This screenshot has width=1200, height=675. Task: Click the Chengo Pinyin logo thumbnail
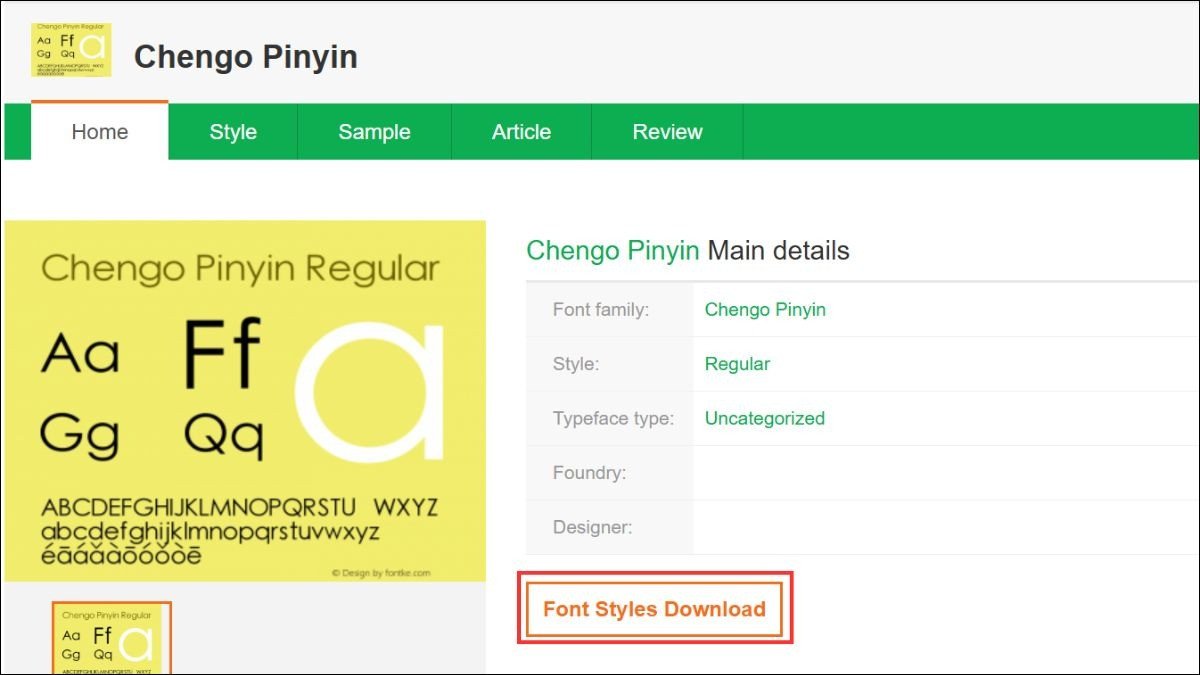click(72, 50)
